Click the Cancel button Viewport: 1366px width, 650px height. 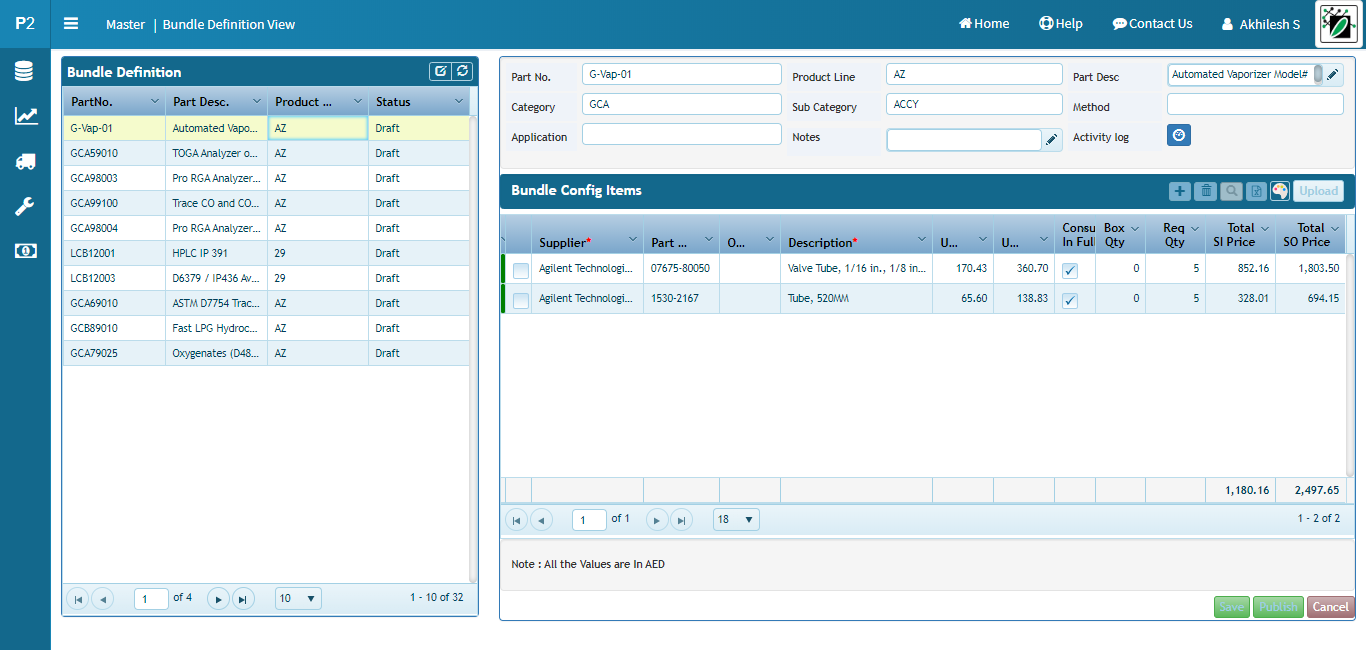(x=1330, y=607)
